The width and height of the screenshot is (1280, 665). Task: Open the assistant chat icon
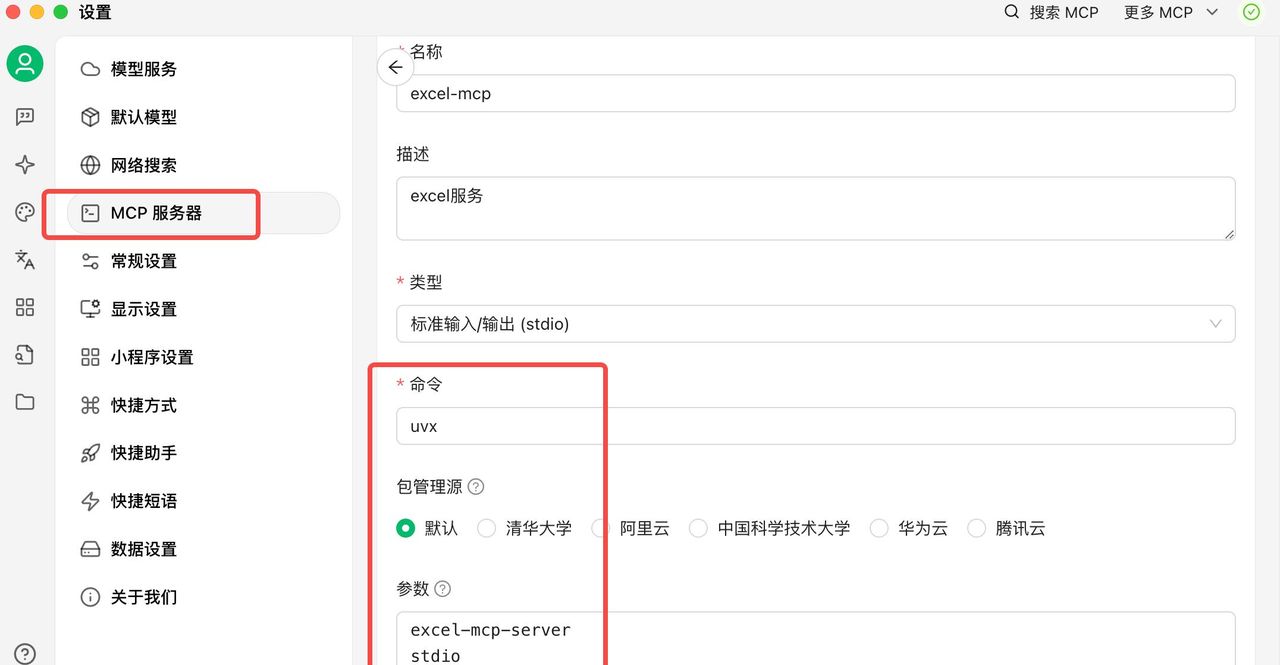point(25,117)
